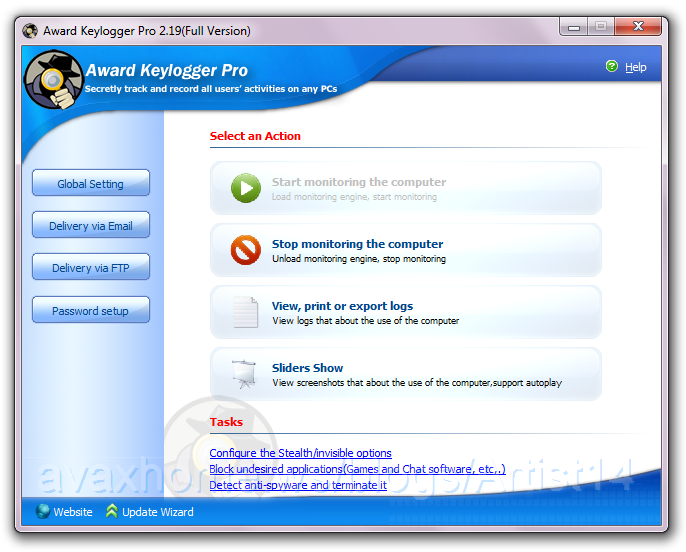Click 'Secretly track and record' tagline

click(x=211, y=89)
